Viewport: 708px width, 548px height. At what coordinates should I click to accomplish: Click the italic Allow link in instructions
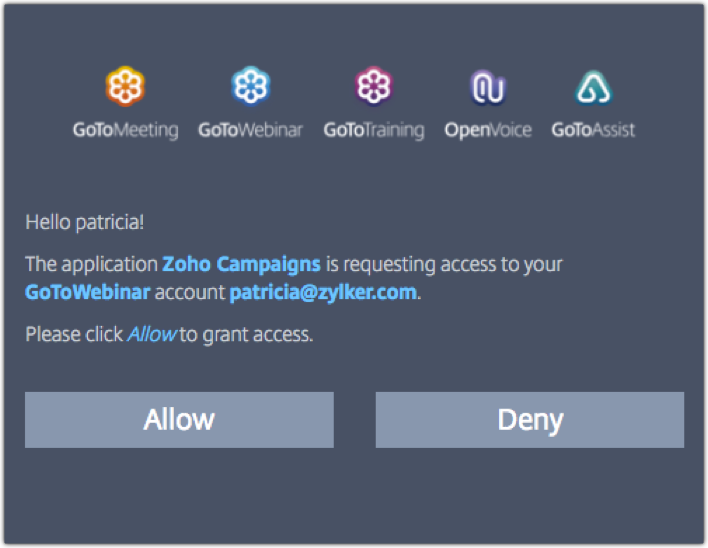coord(151,334)
